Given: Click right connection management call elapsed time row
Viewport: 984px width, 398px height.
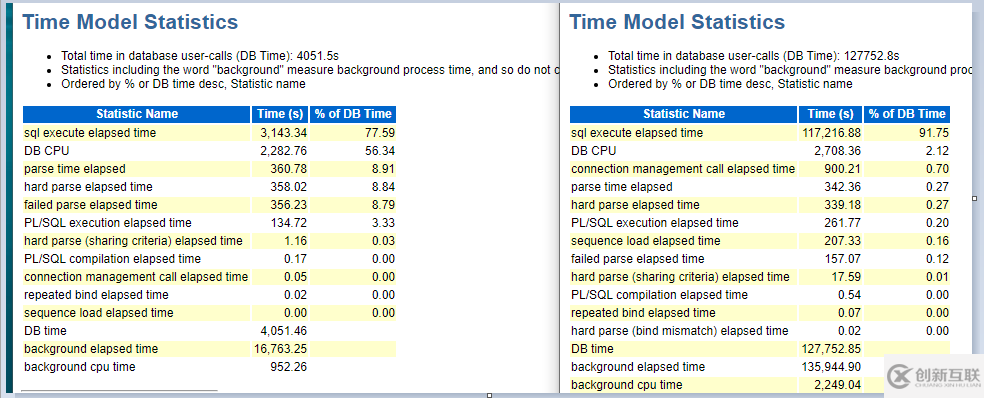Looking at the screenshot, I should (x=760, y=169).
